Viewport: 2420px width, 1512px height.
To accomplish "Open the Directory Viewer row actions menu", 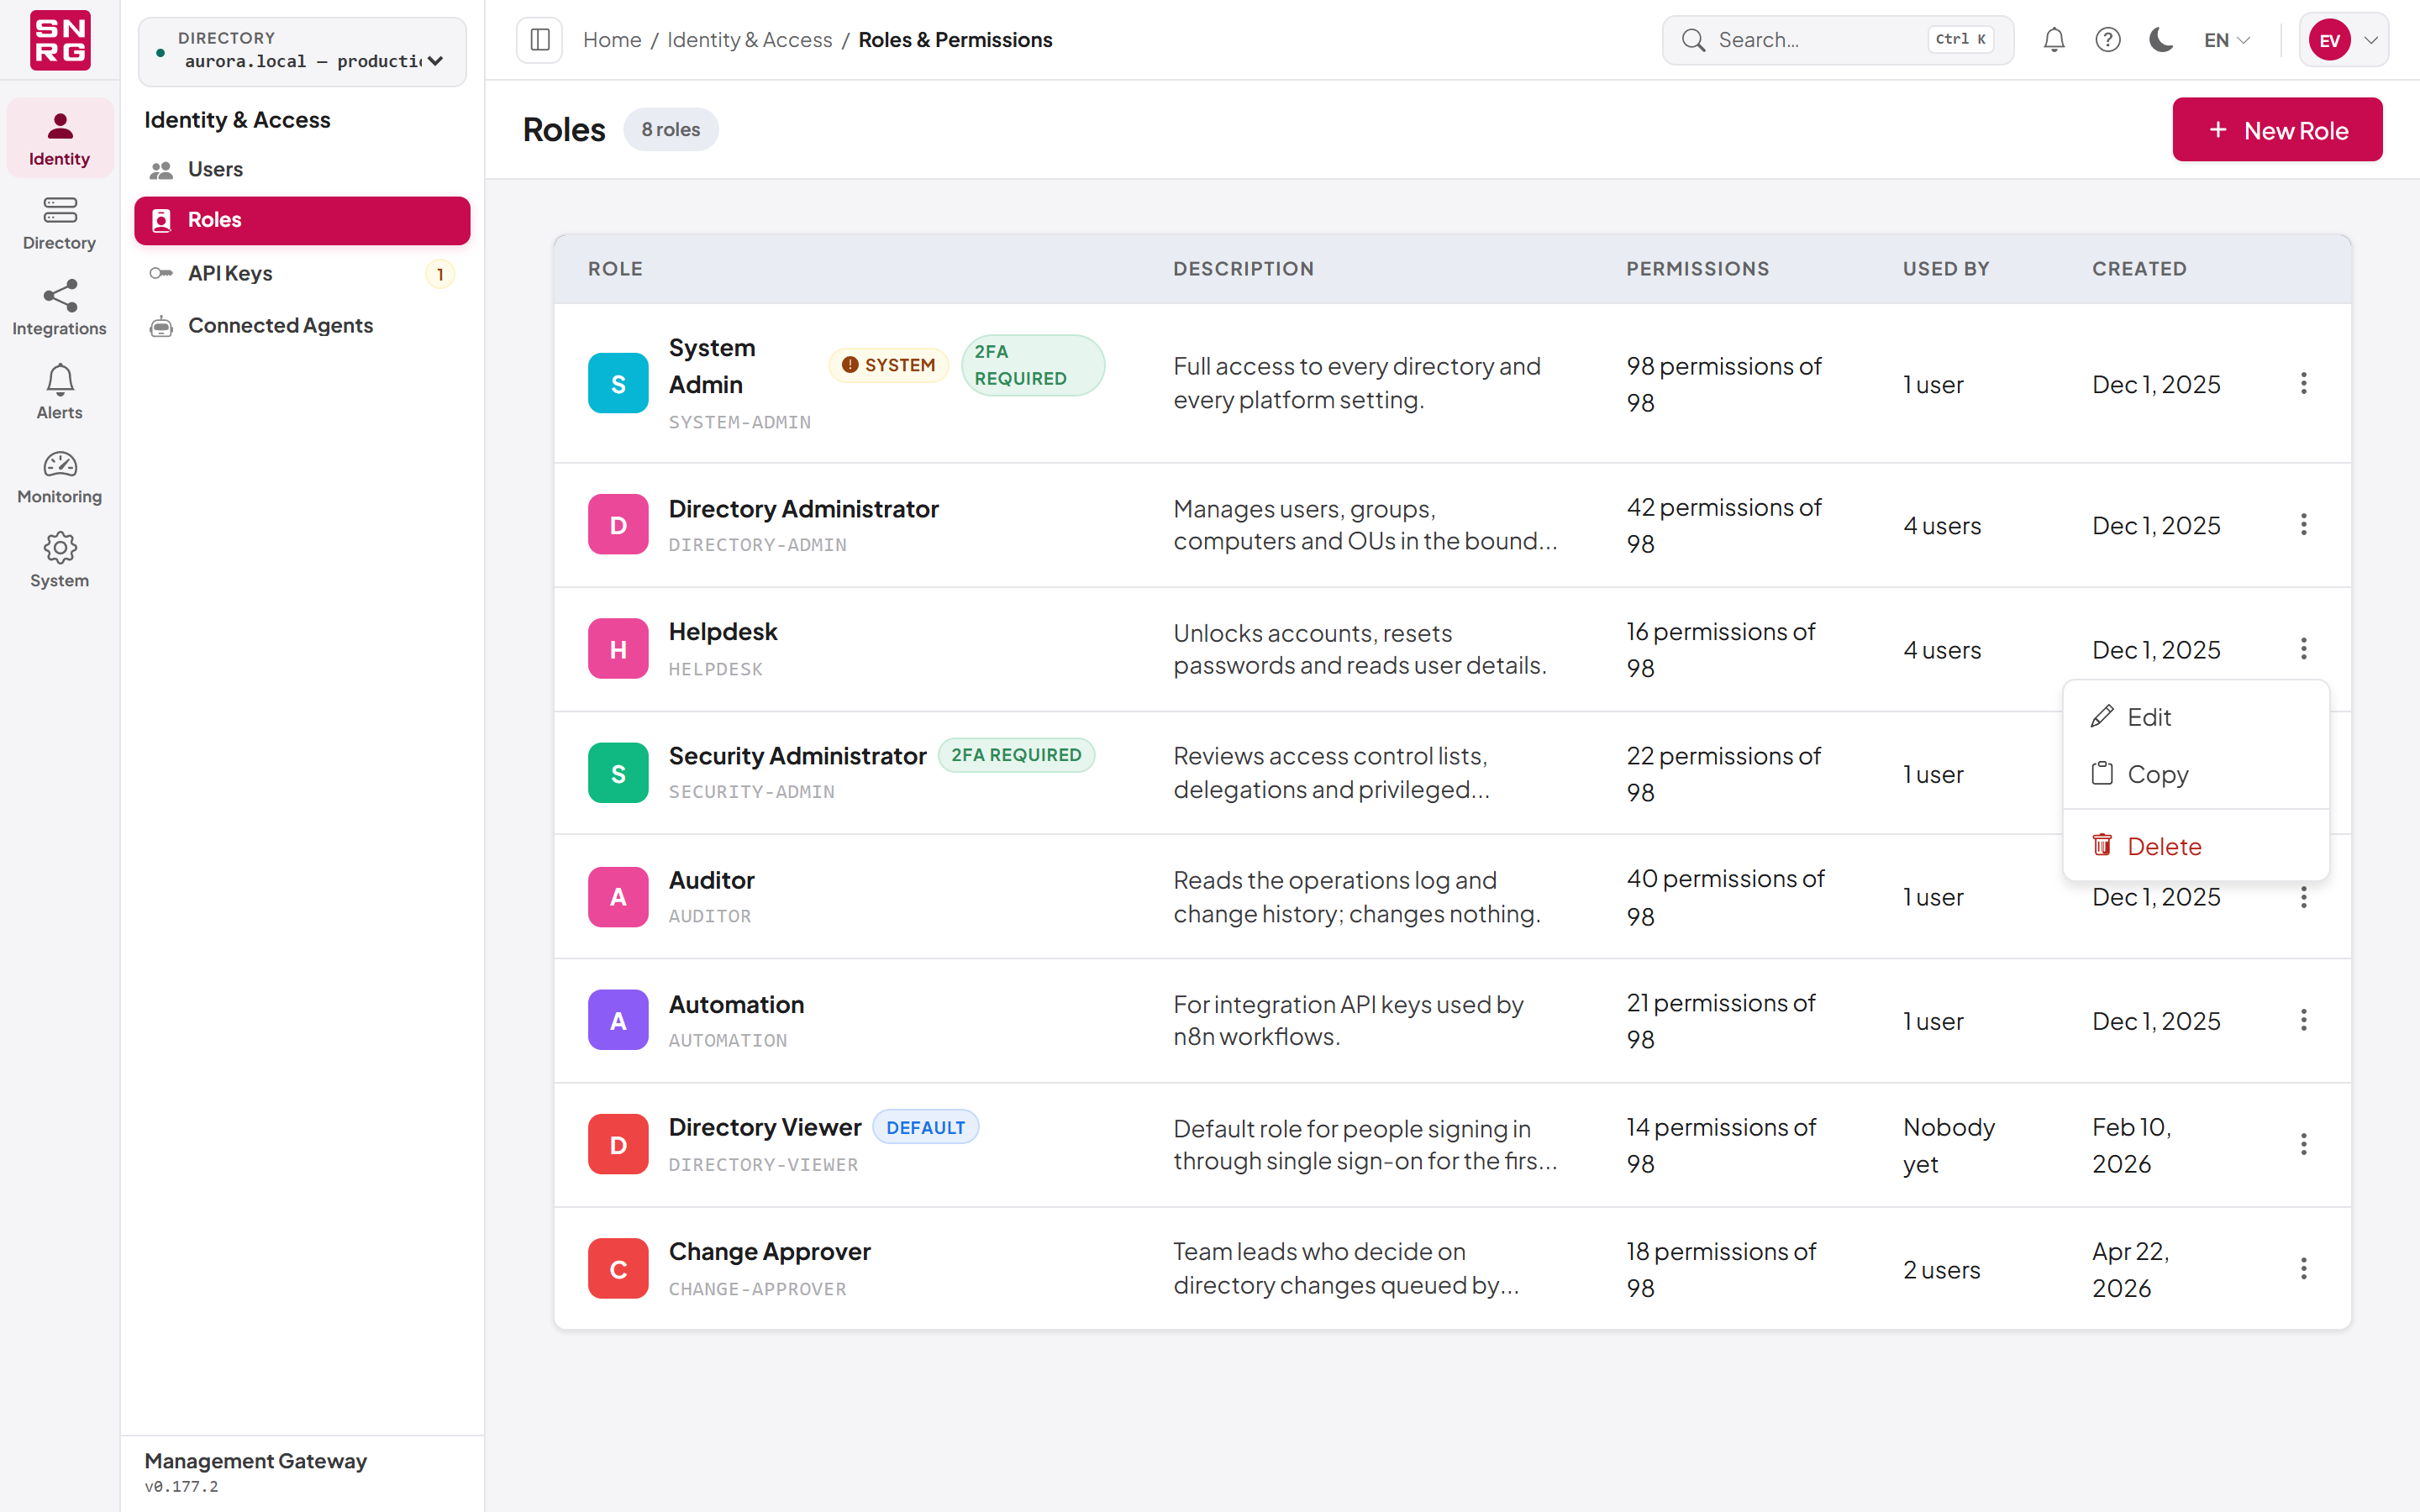I will pos(2304,1144).
